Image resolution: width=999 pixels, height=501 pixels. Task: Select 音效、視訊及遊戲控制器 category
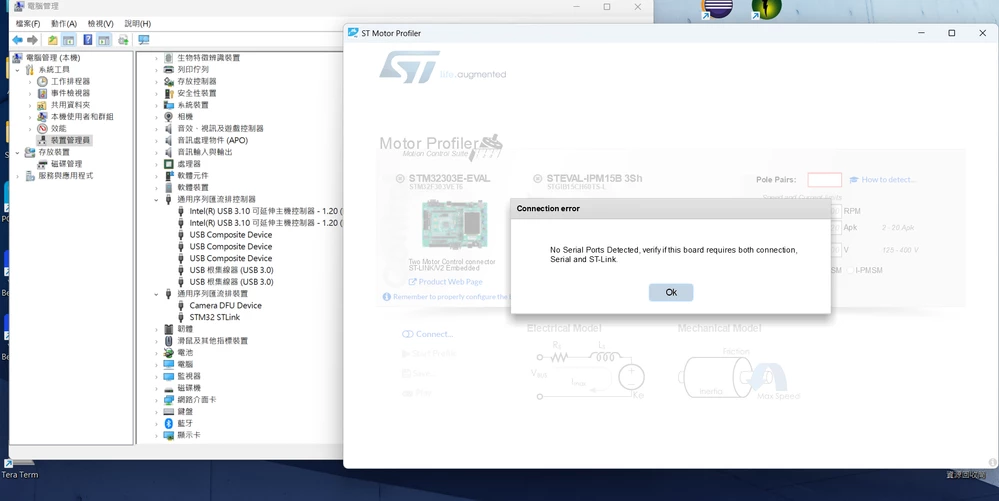pos(220,128)
